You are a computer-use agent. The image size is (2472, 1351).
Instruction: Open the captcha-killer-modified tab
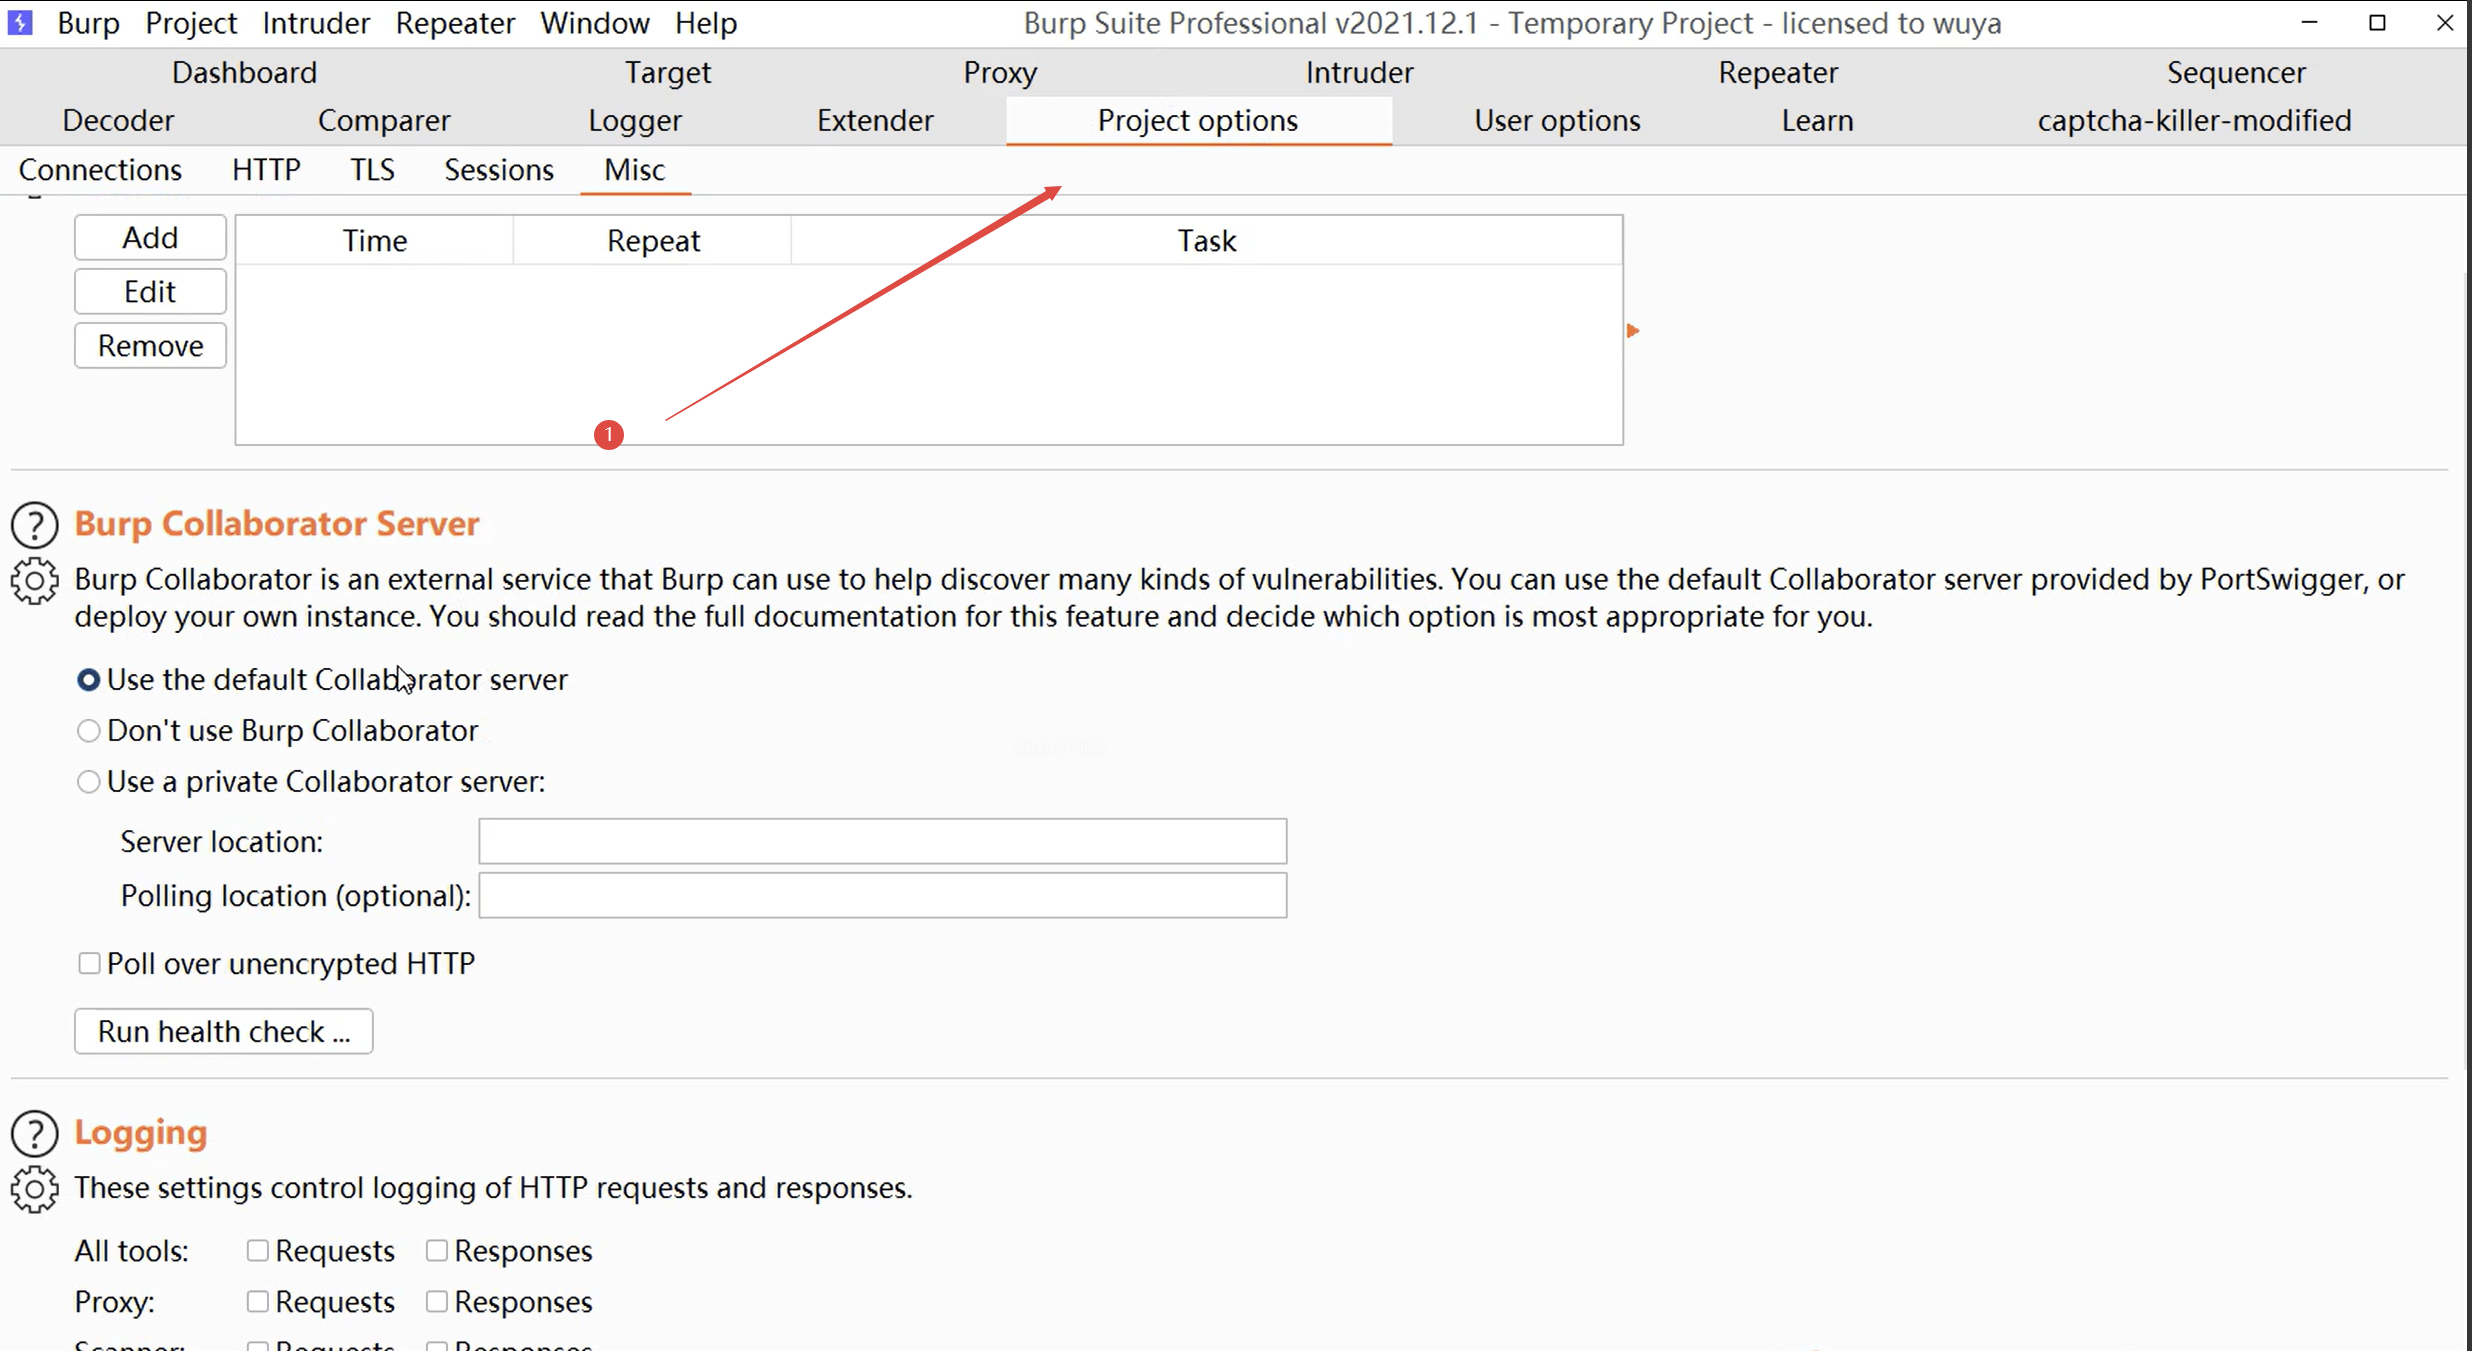point(2194,121)
